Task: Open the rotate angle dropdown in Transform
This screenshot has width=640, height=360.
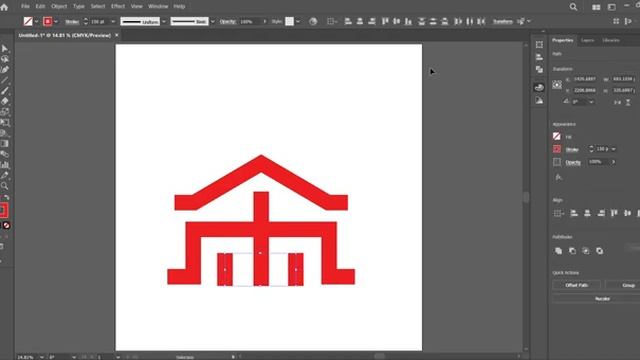Action: [591, 102]
